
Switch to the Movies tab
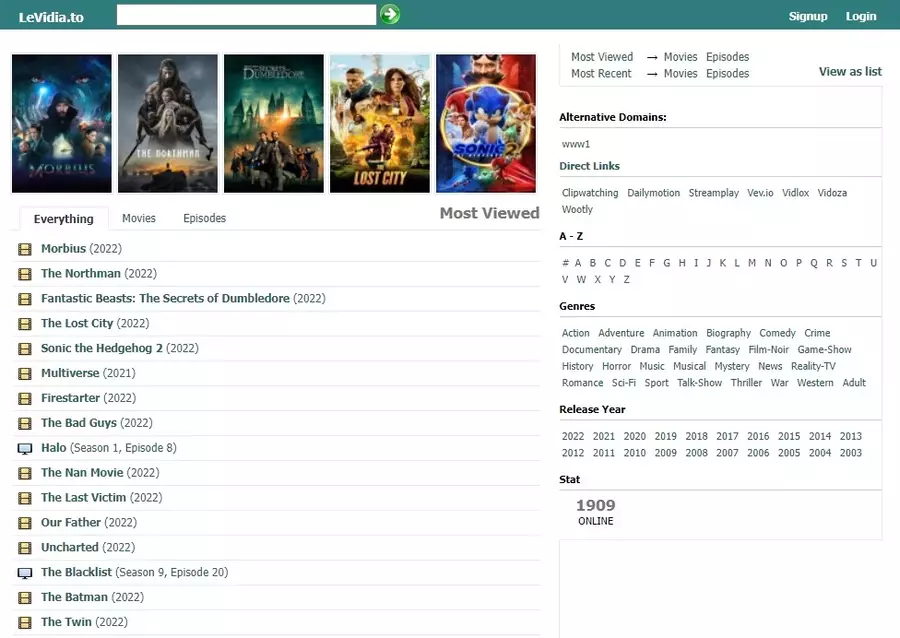139,218
